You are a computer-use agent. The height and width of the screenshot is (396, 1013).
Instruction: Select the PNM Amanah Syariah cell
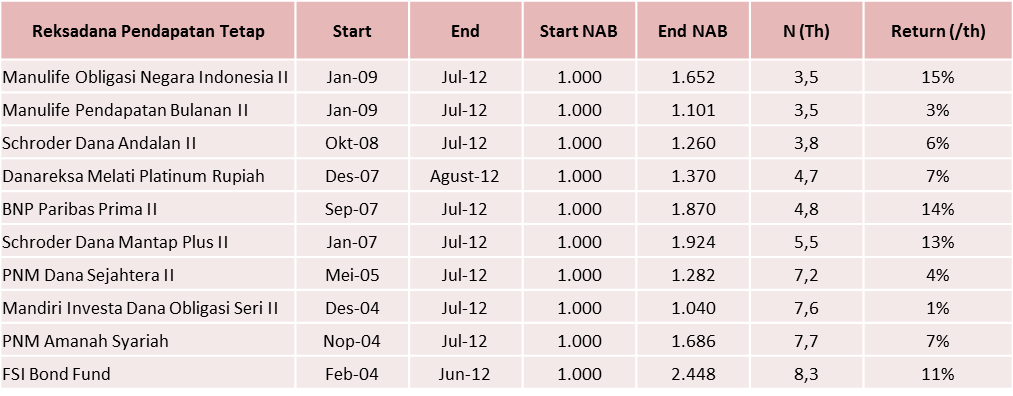pyautogui.click(x=148, y=340)
